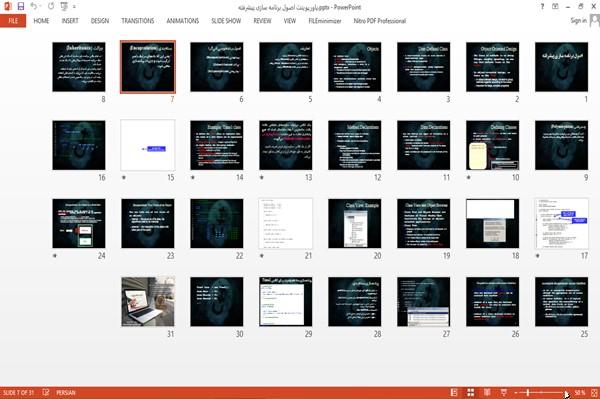Click the animation star under slide 21
The image size is (600, 399).
click(262, 256)
